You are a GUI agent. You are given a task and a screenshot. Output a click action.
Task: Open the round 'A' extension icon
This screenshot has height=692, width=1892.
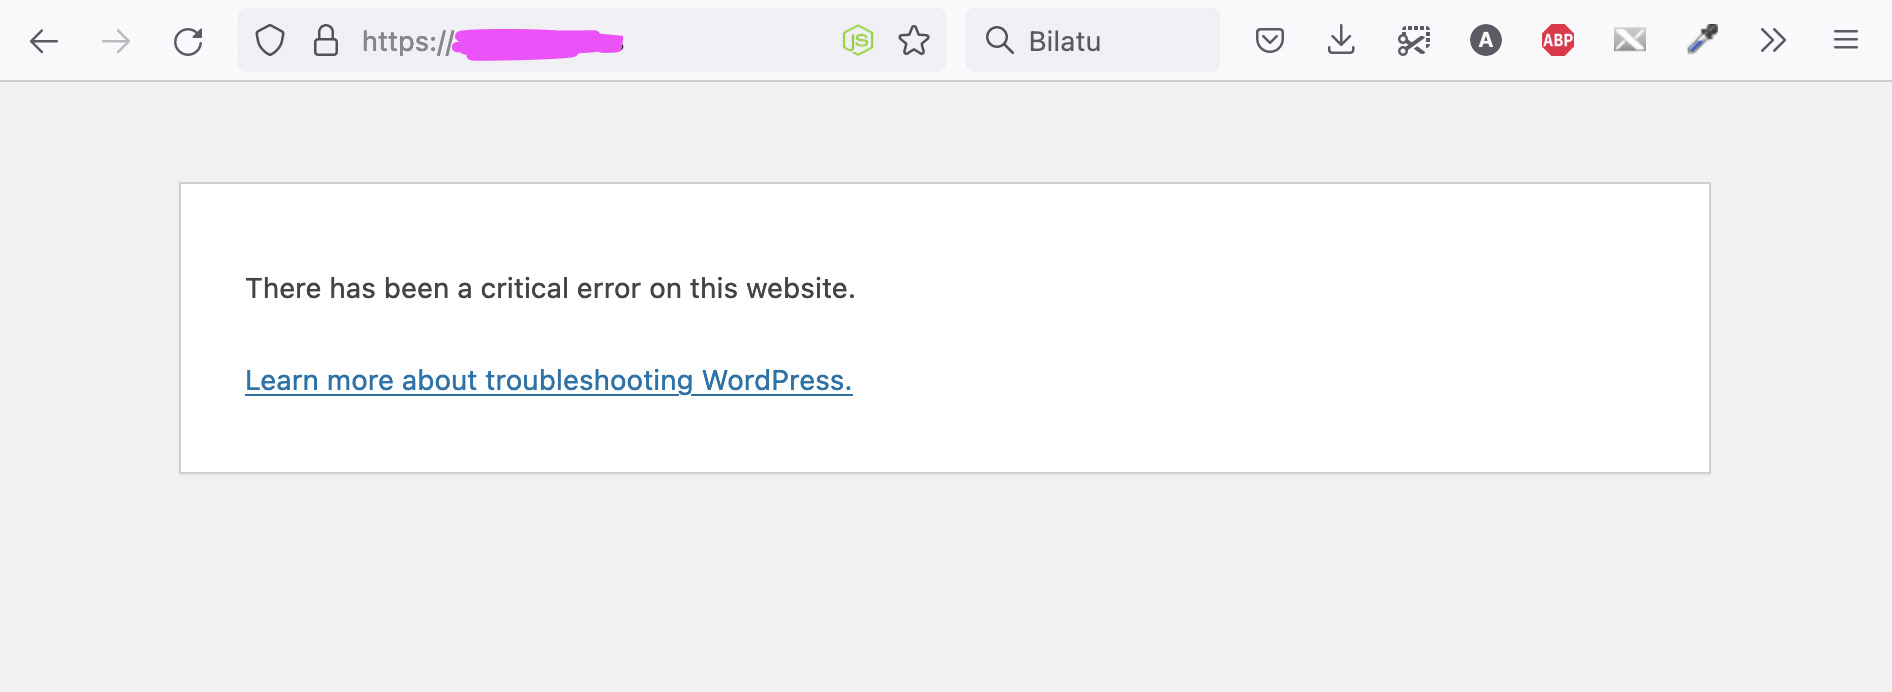1486,41
